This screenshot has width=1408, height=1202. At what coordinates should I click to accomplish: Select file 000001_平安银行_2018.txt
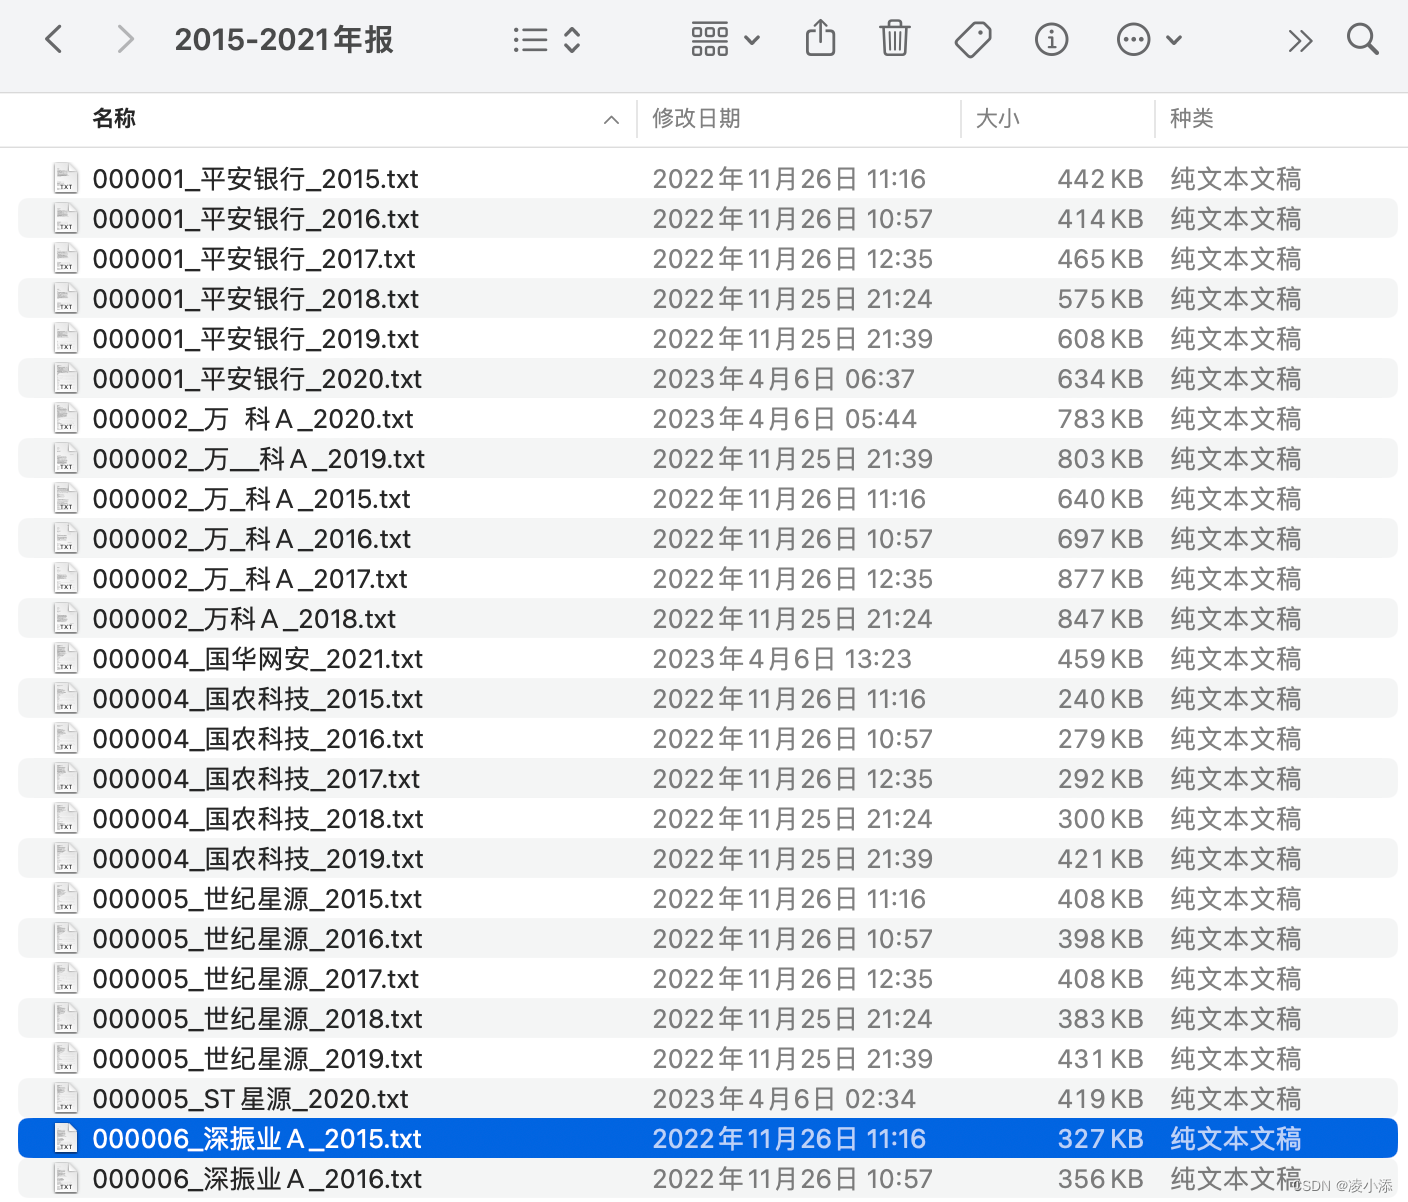[x=708, y=298]
